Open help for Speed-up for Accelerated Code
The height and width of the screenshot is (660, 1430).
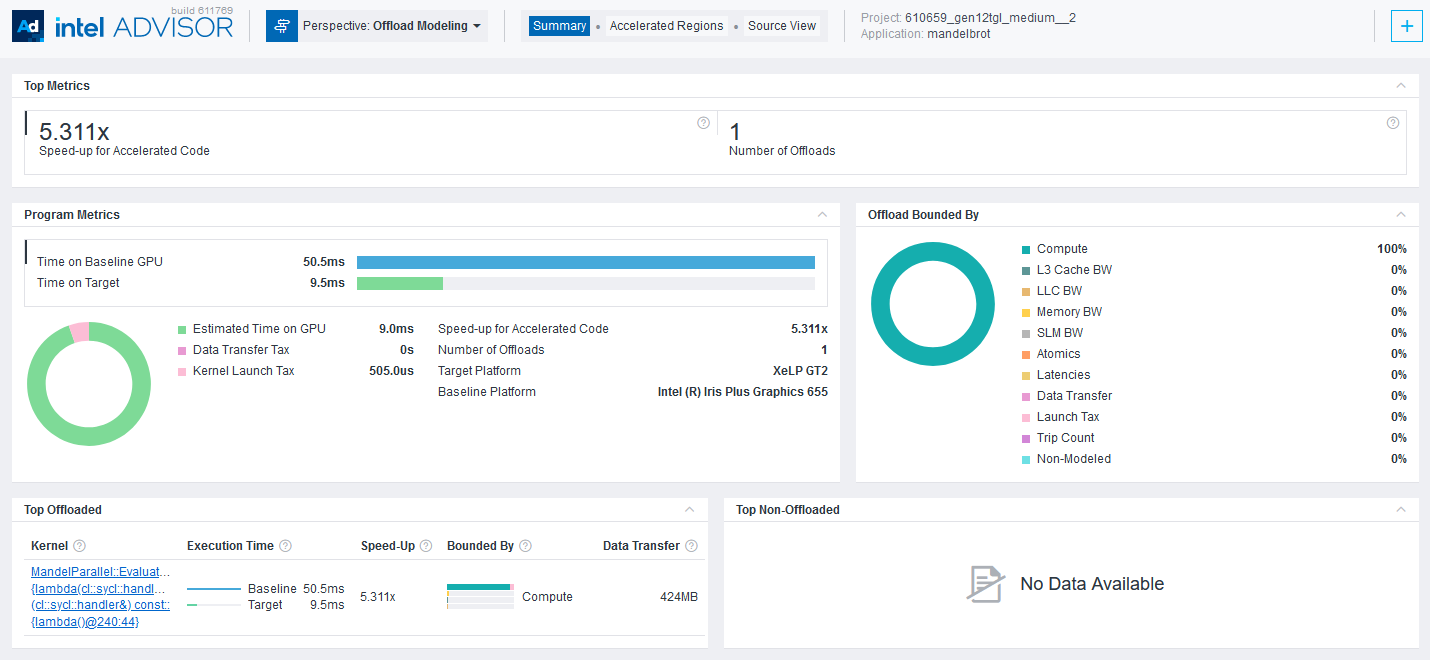703,123
